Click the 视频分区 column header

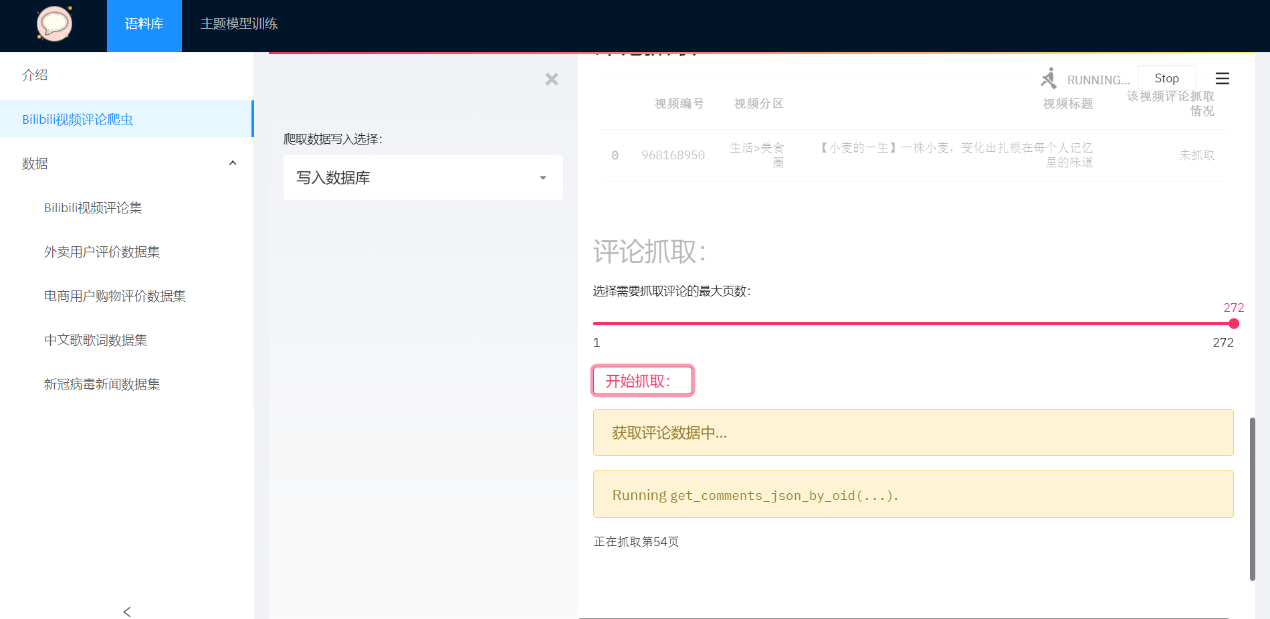(x=758, y=104)
